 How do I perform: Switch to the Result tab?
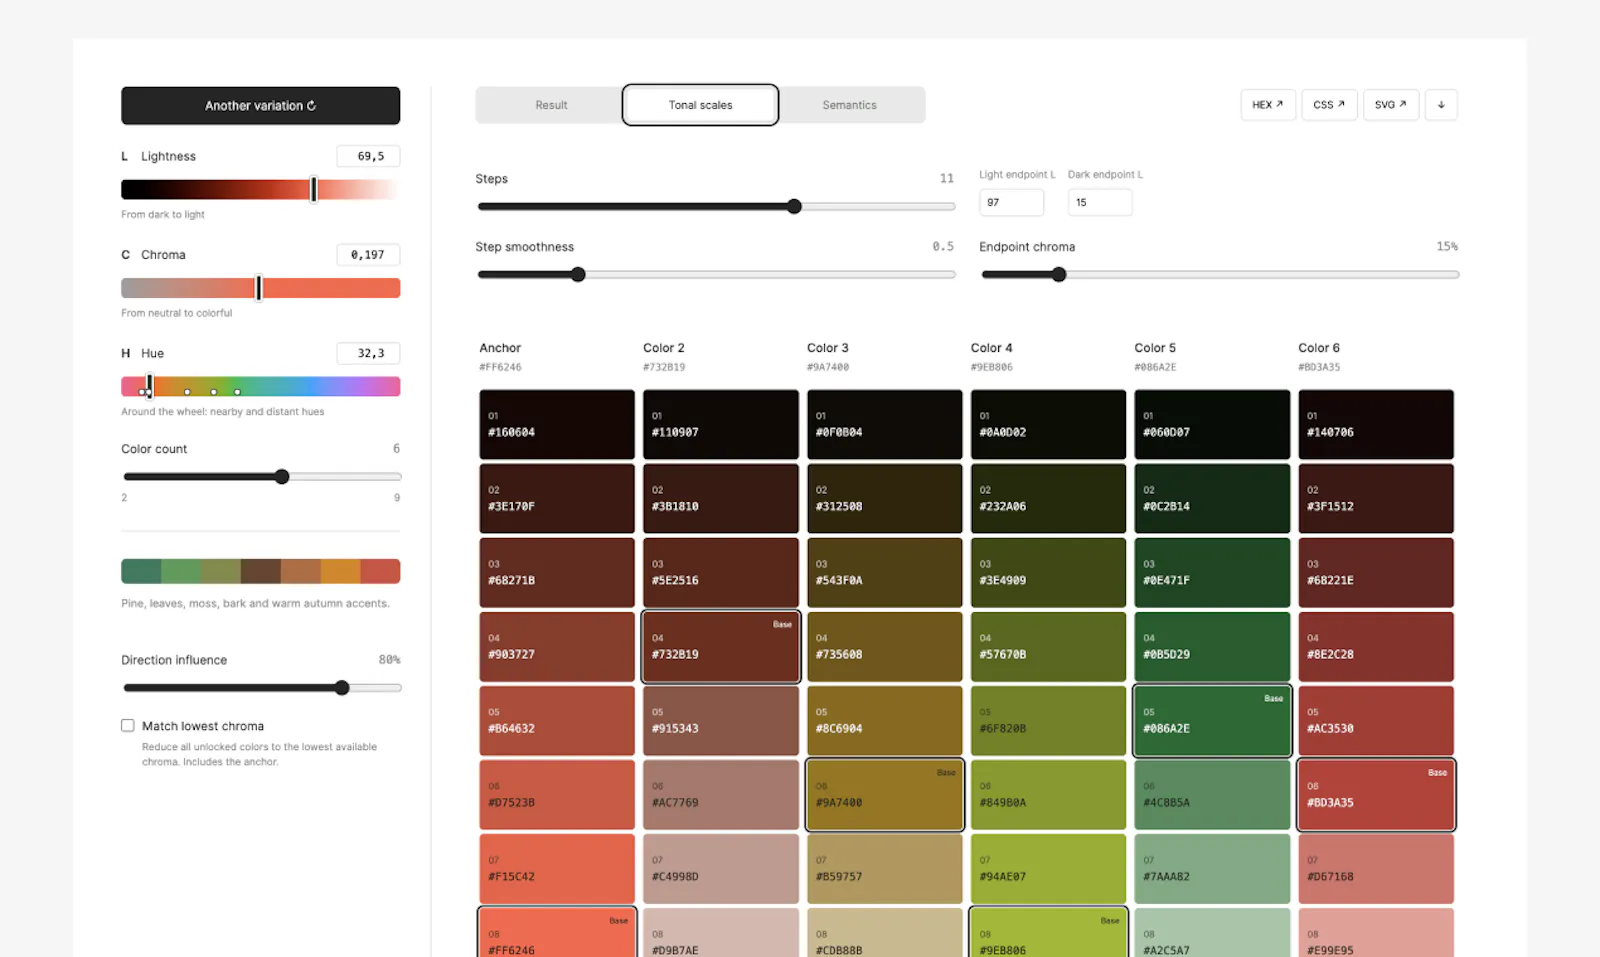551,105
